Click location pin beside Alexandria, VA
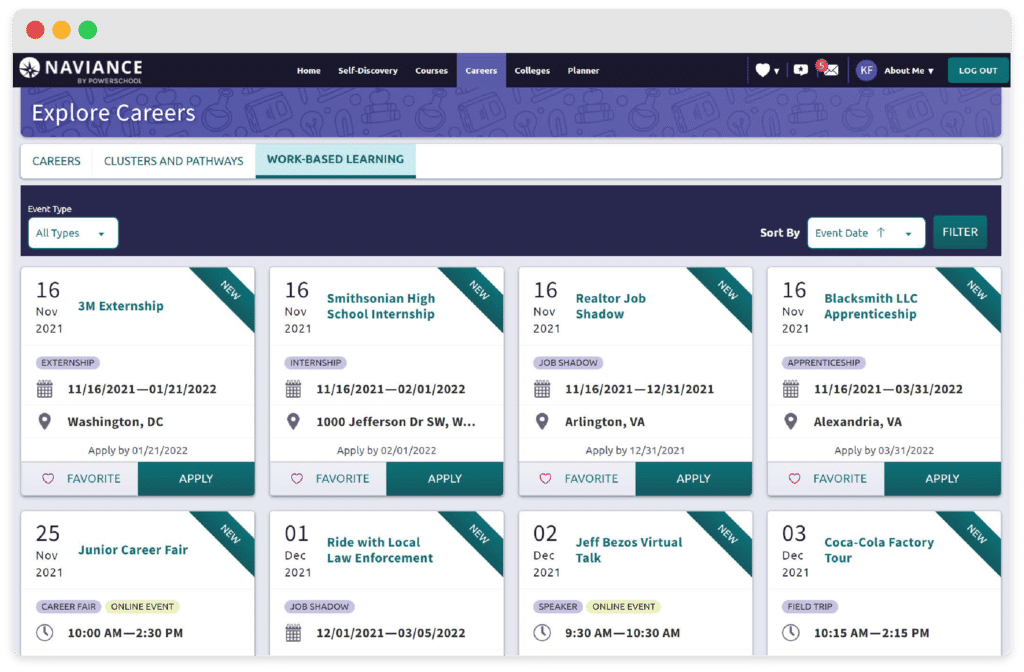Screen dimensions: 1024x672 [x=791, y=422]
